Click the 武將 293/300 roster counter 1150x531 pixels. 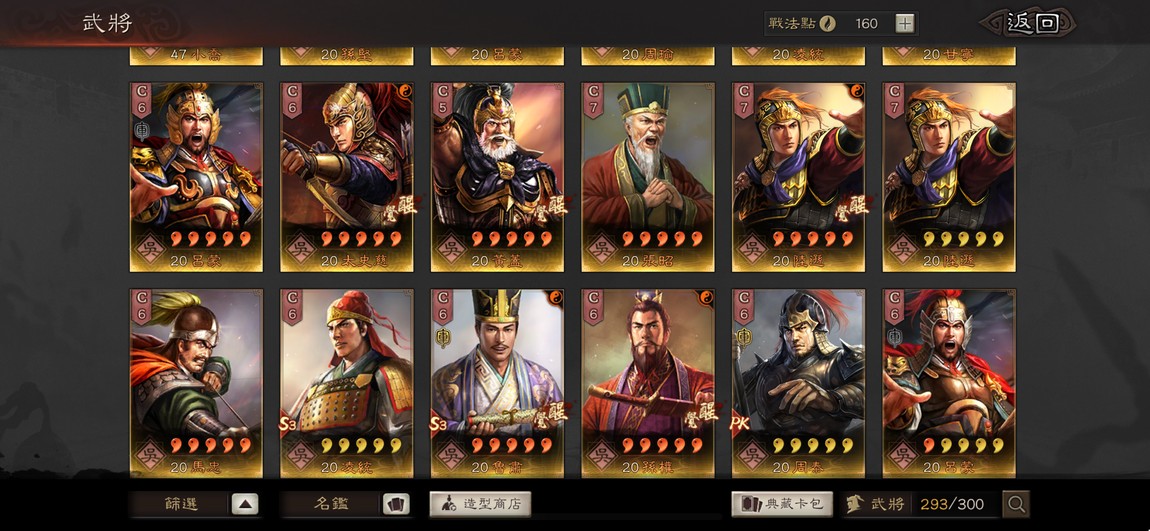920,504
